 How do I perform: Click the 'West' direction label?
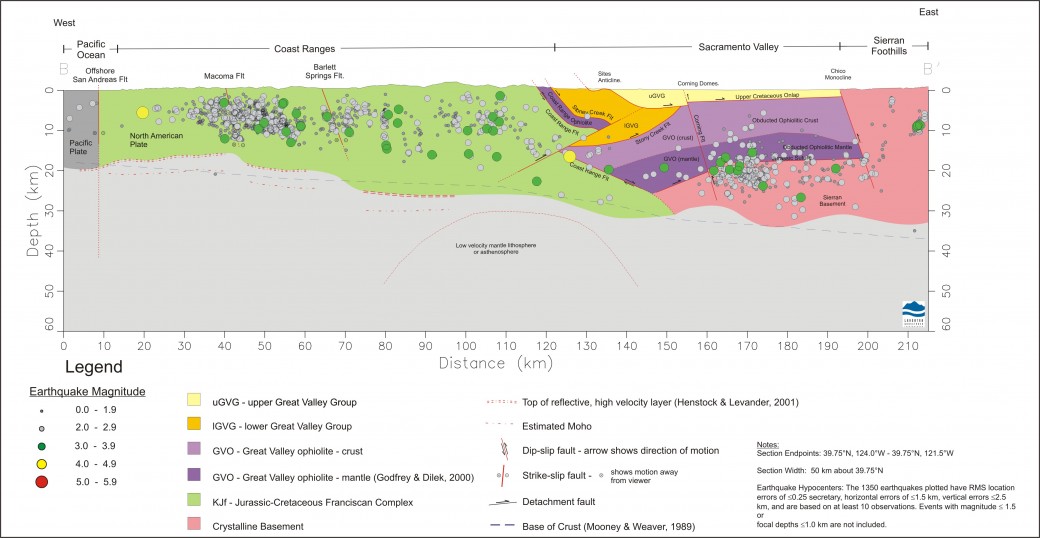click(65, 23)
